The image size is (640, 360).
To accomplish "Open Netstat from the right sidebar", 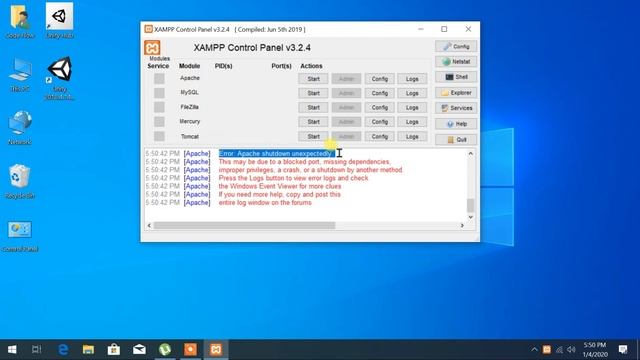I will click(x=456, y=62).
